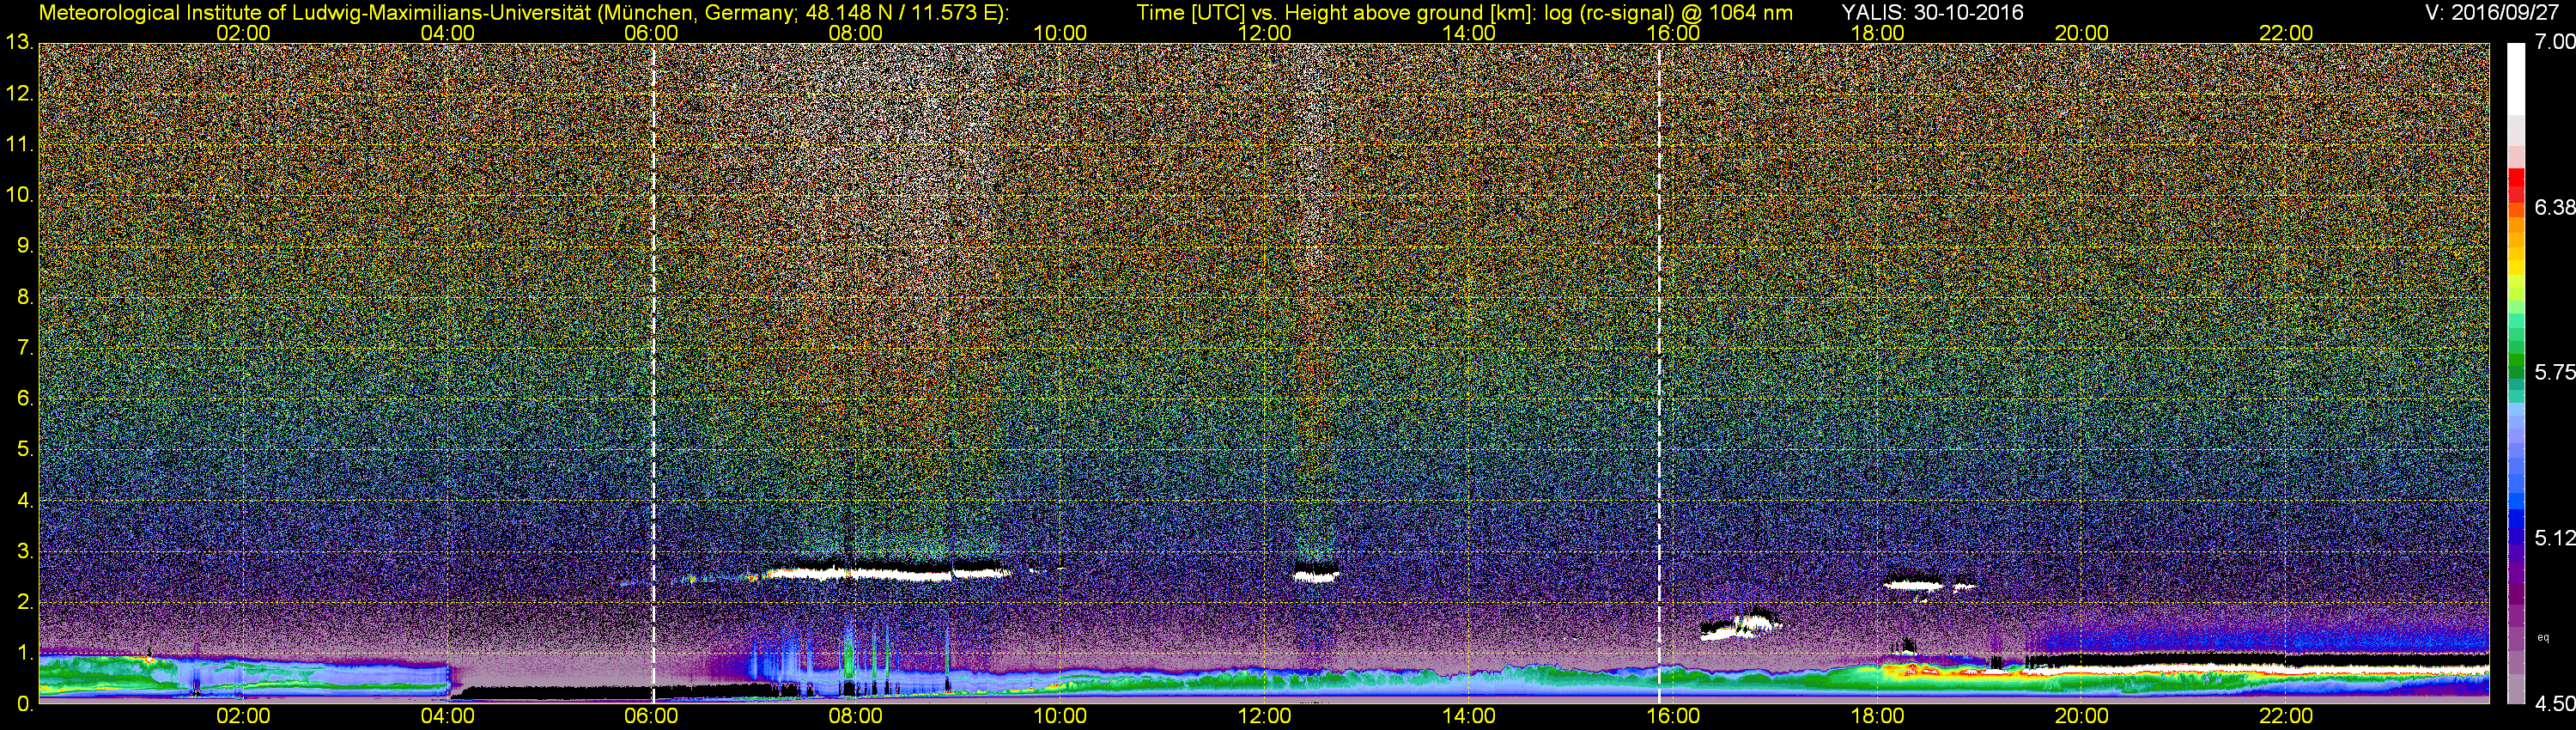Click the 4.50 label below the color scale
Screen dimensions: 2576x730
pyautogui.click(x=2554, y=704)
